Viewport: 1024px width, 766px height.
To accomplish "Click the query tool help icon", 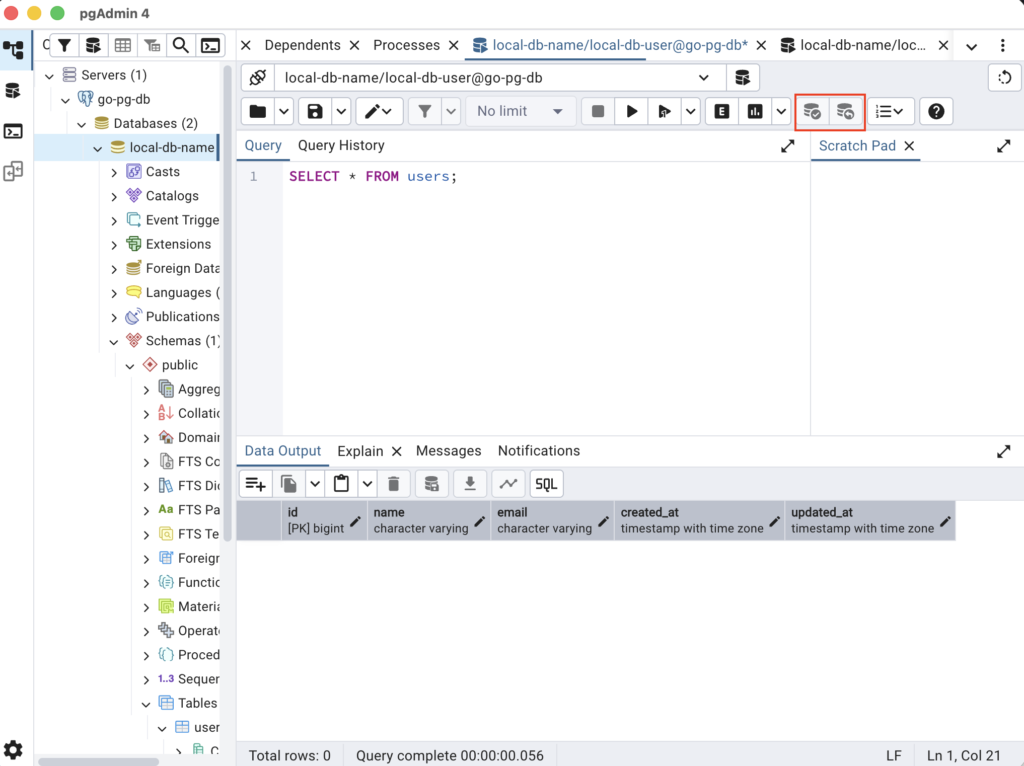I will coord(936,111).
